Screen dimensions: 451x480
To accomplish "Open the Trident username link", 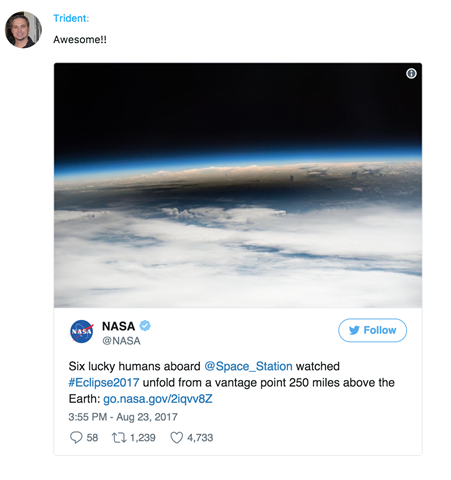I will (71, 18).
